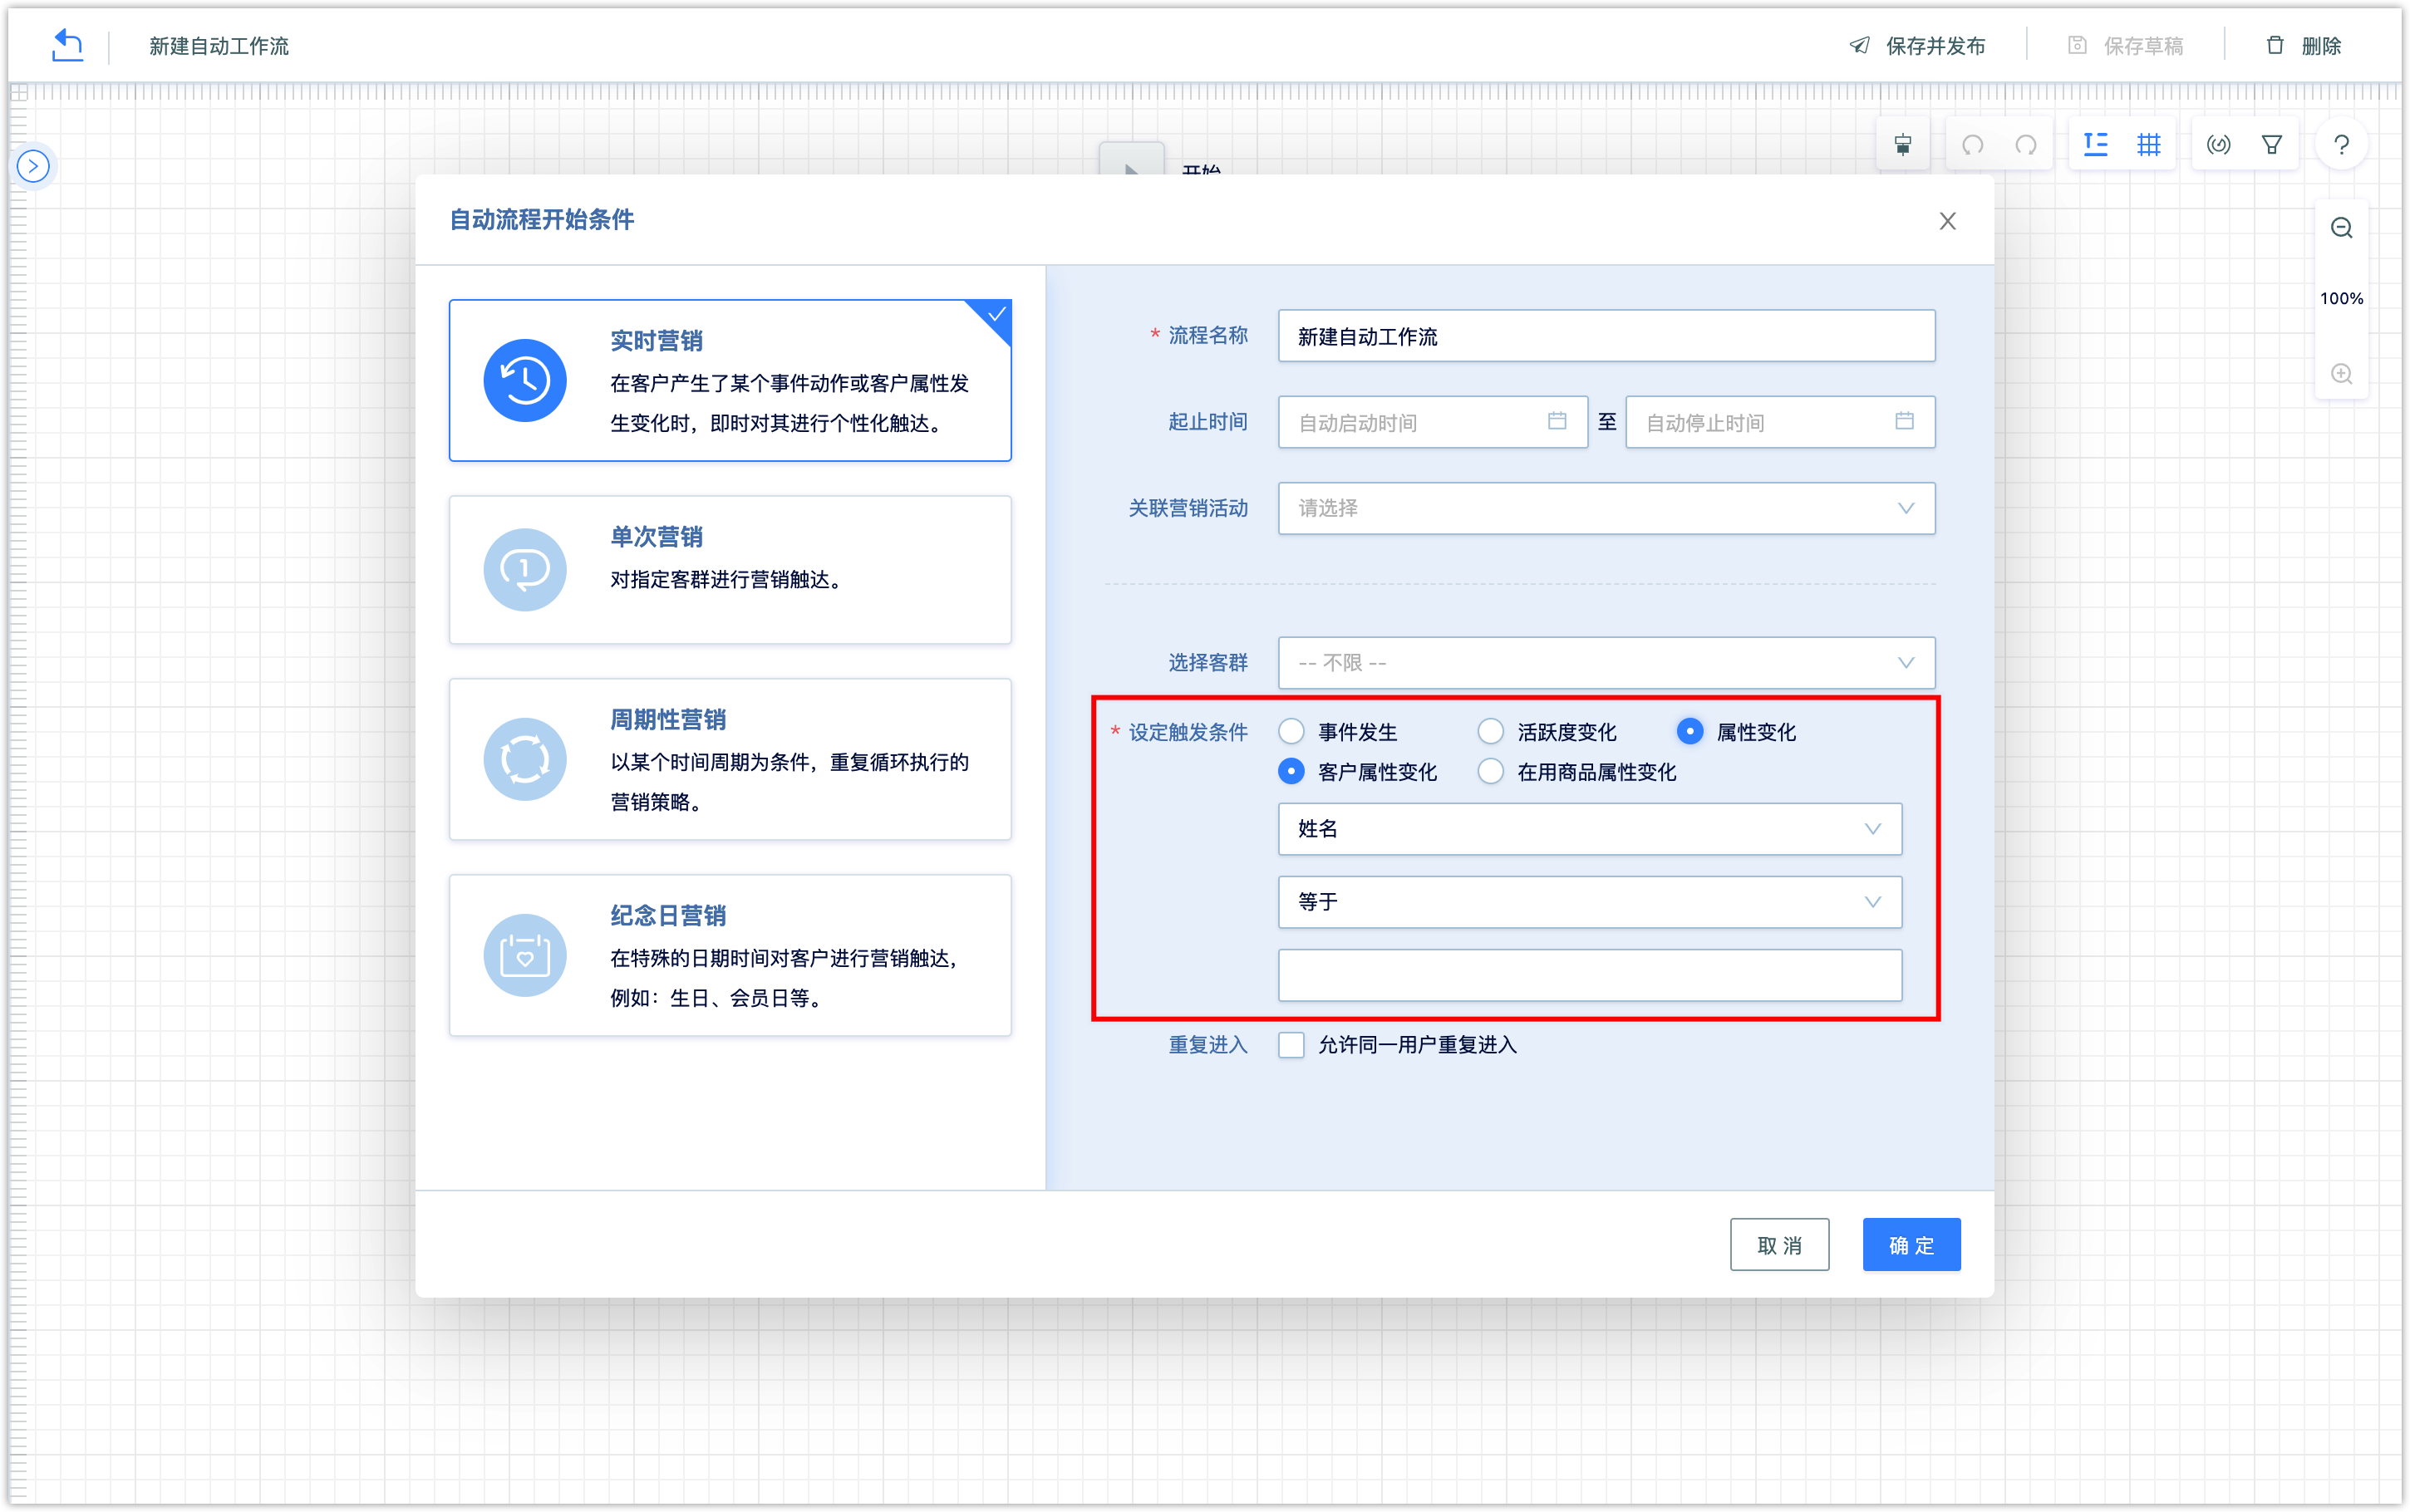Enable 允许同一用户重复进入 checkbox
This screenshot has height=1512, width=2410.
[1291, 1045]
